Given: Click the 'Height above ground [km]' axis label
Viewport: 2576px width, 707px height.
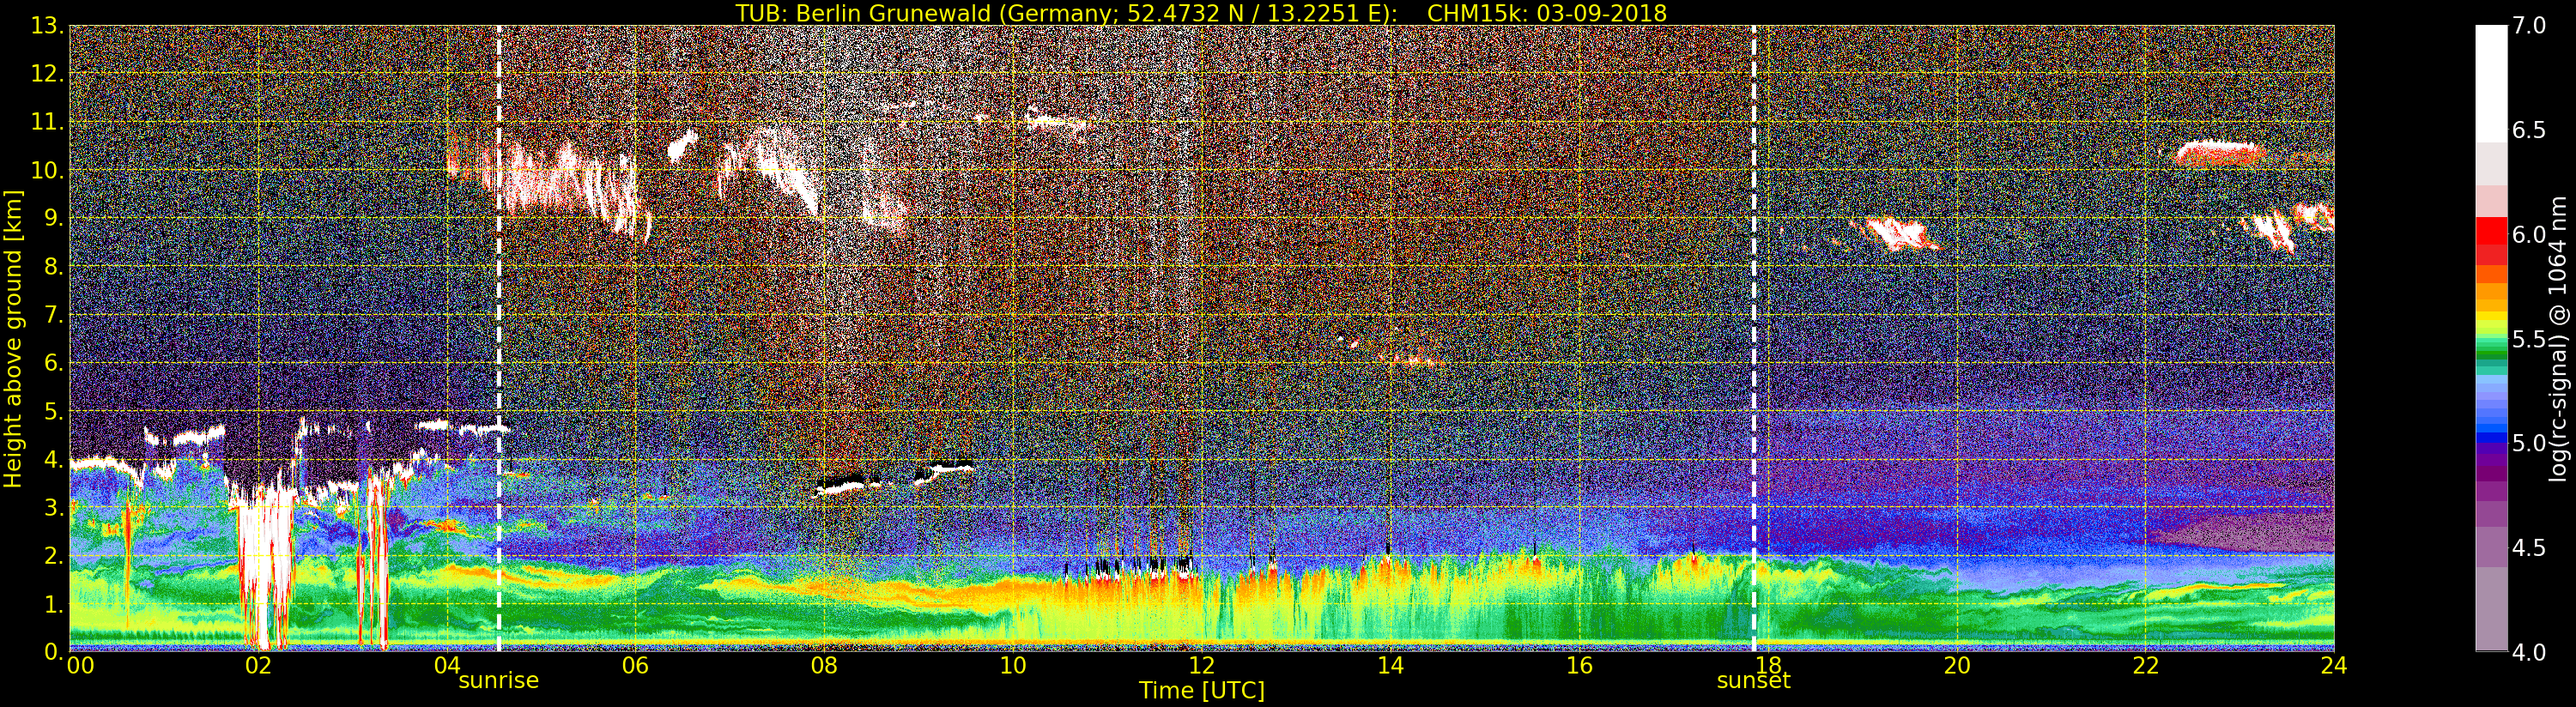Looking at the screenshot, I should (13, 338).
